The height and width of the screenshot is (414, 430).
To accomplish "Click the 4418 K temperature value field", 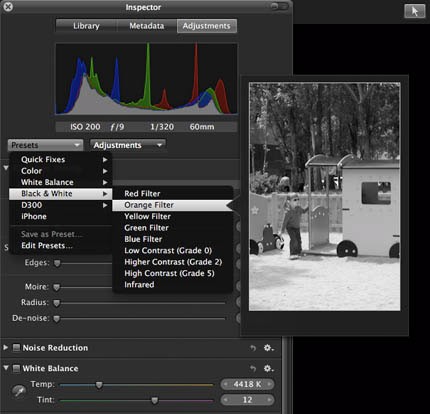I will [x=247, y=384].
